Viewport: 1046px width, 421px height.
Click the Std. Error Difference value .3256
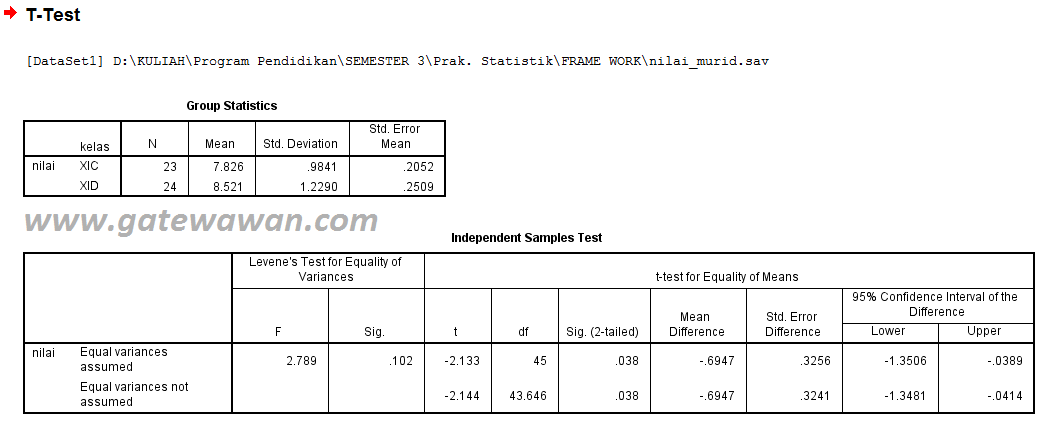pyautogui.click(x=815, y=361)
